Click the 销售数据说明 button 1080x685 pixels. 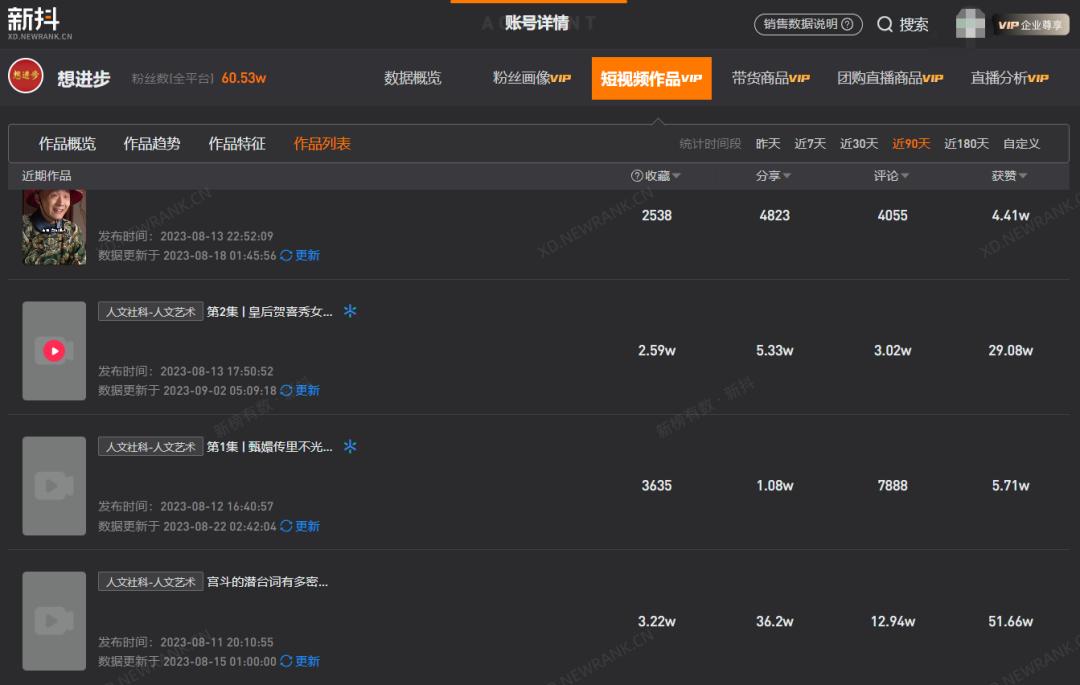tap(808, 24)
